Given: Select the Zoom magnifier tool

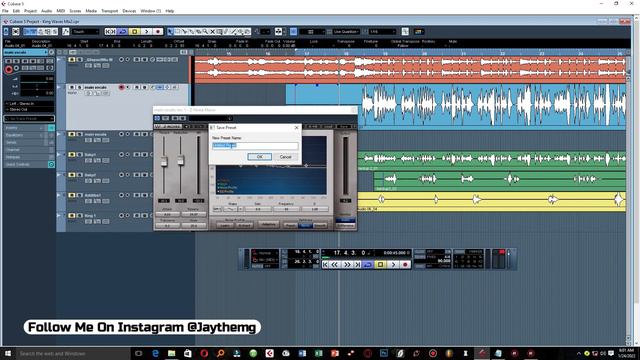Looking at the screenshot, I should click(x=205, y=31).
